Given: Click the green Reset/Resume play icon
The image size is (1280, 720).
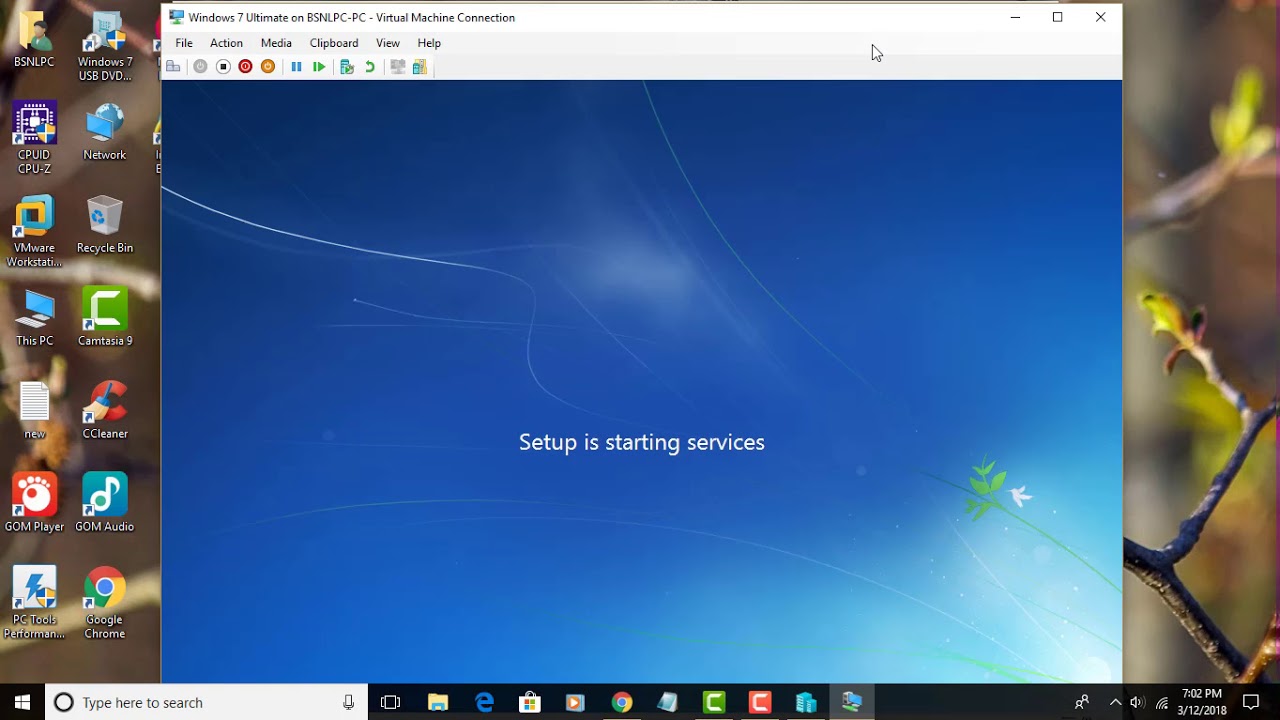Looking at the screenshot, I should tap(319, 67).
